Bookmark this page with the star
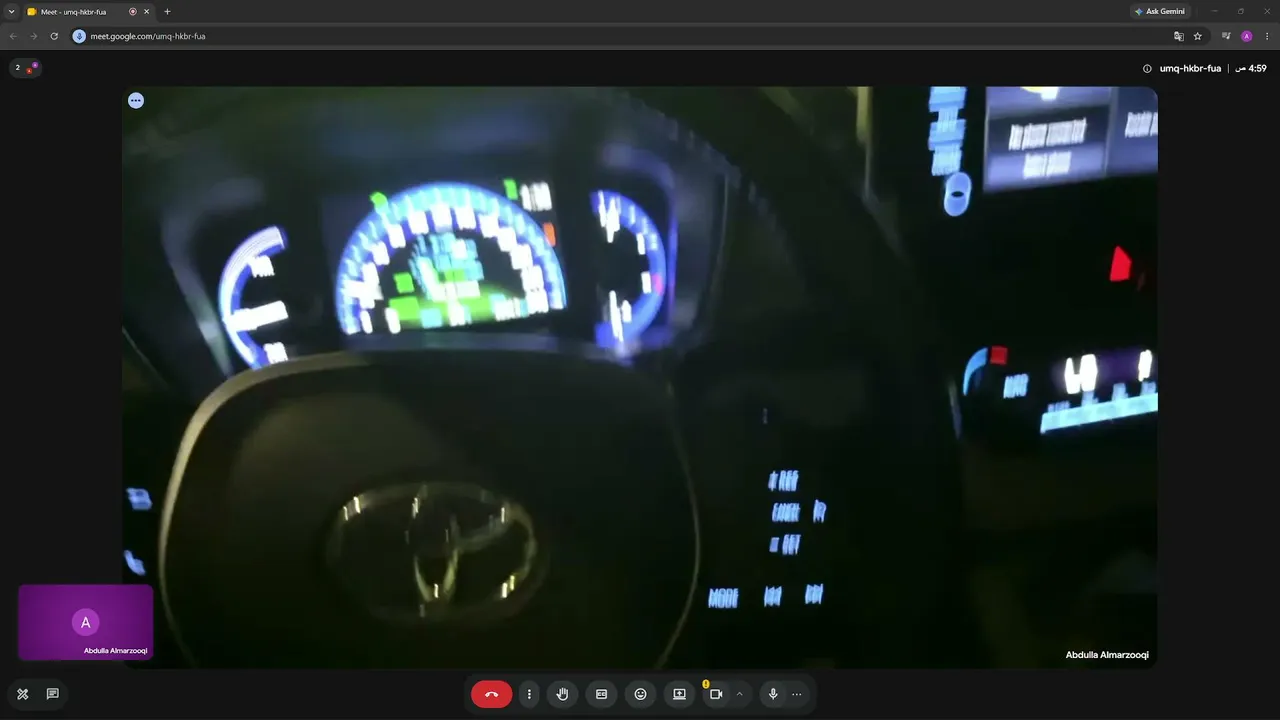 1198,36
